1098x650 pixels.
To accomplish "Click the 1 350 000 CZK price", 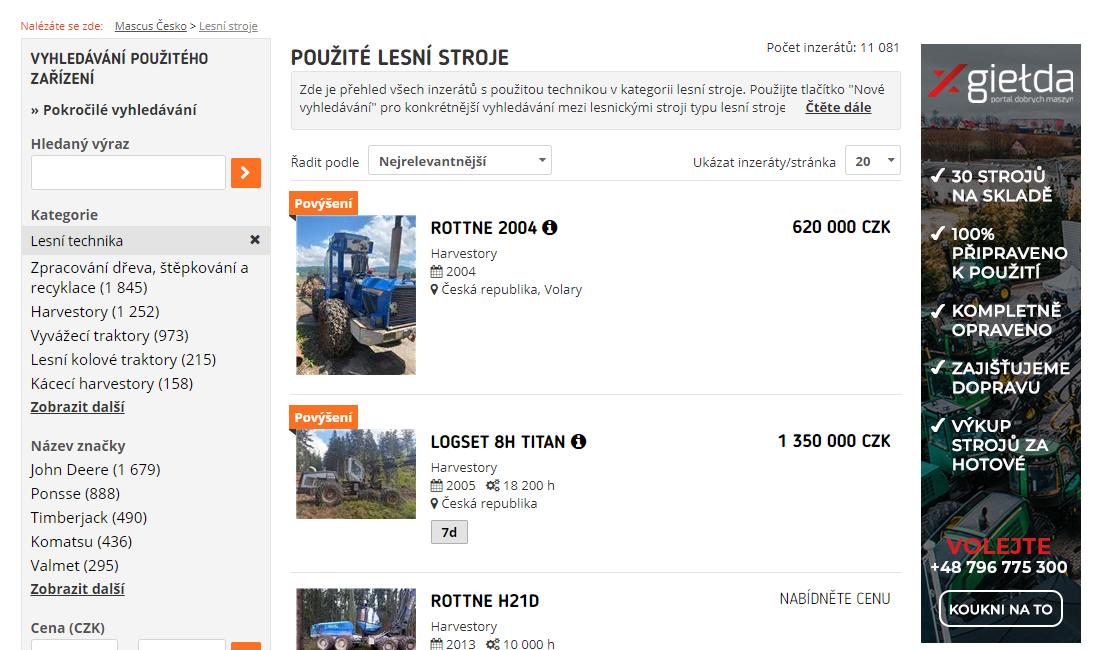I will point(835,441).
